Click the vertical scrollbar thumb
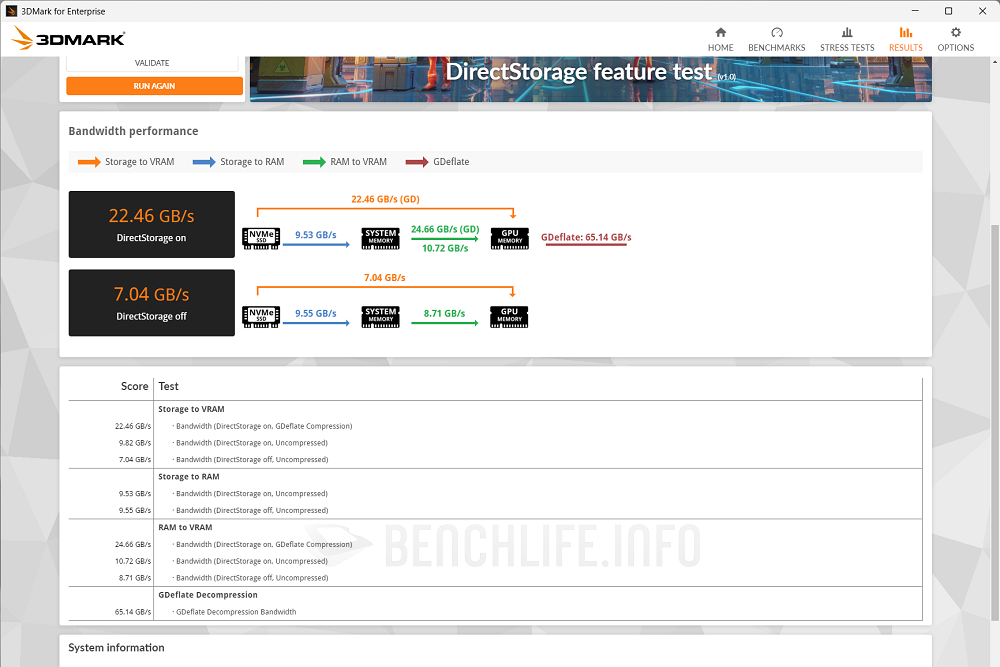1000x667 pixels. click(995, 423)
